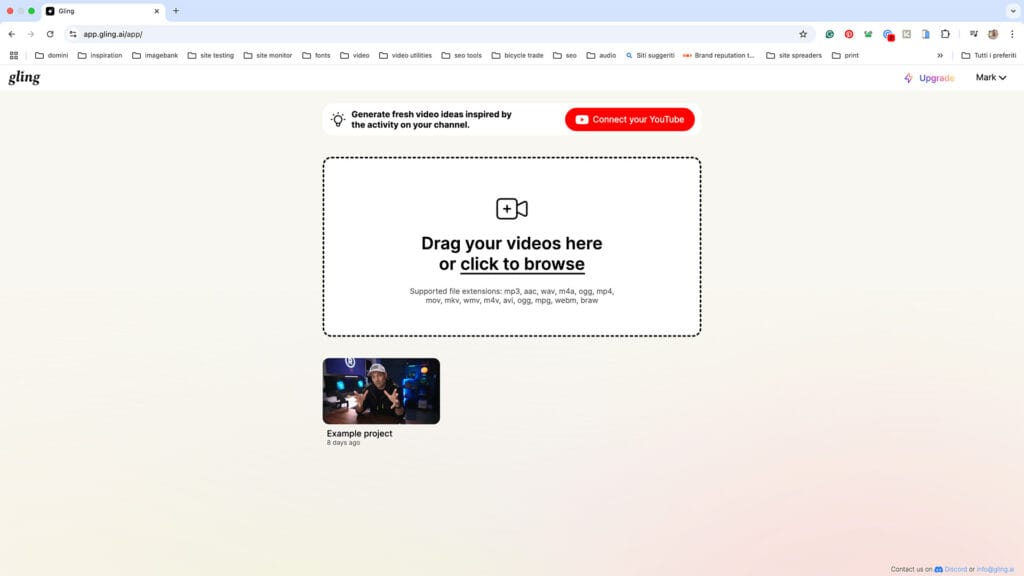Click the Upgrade link

[929, 78]
